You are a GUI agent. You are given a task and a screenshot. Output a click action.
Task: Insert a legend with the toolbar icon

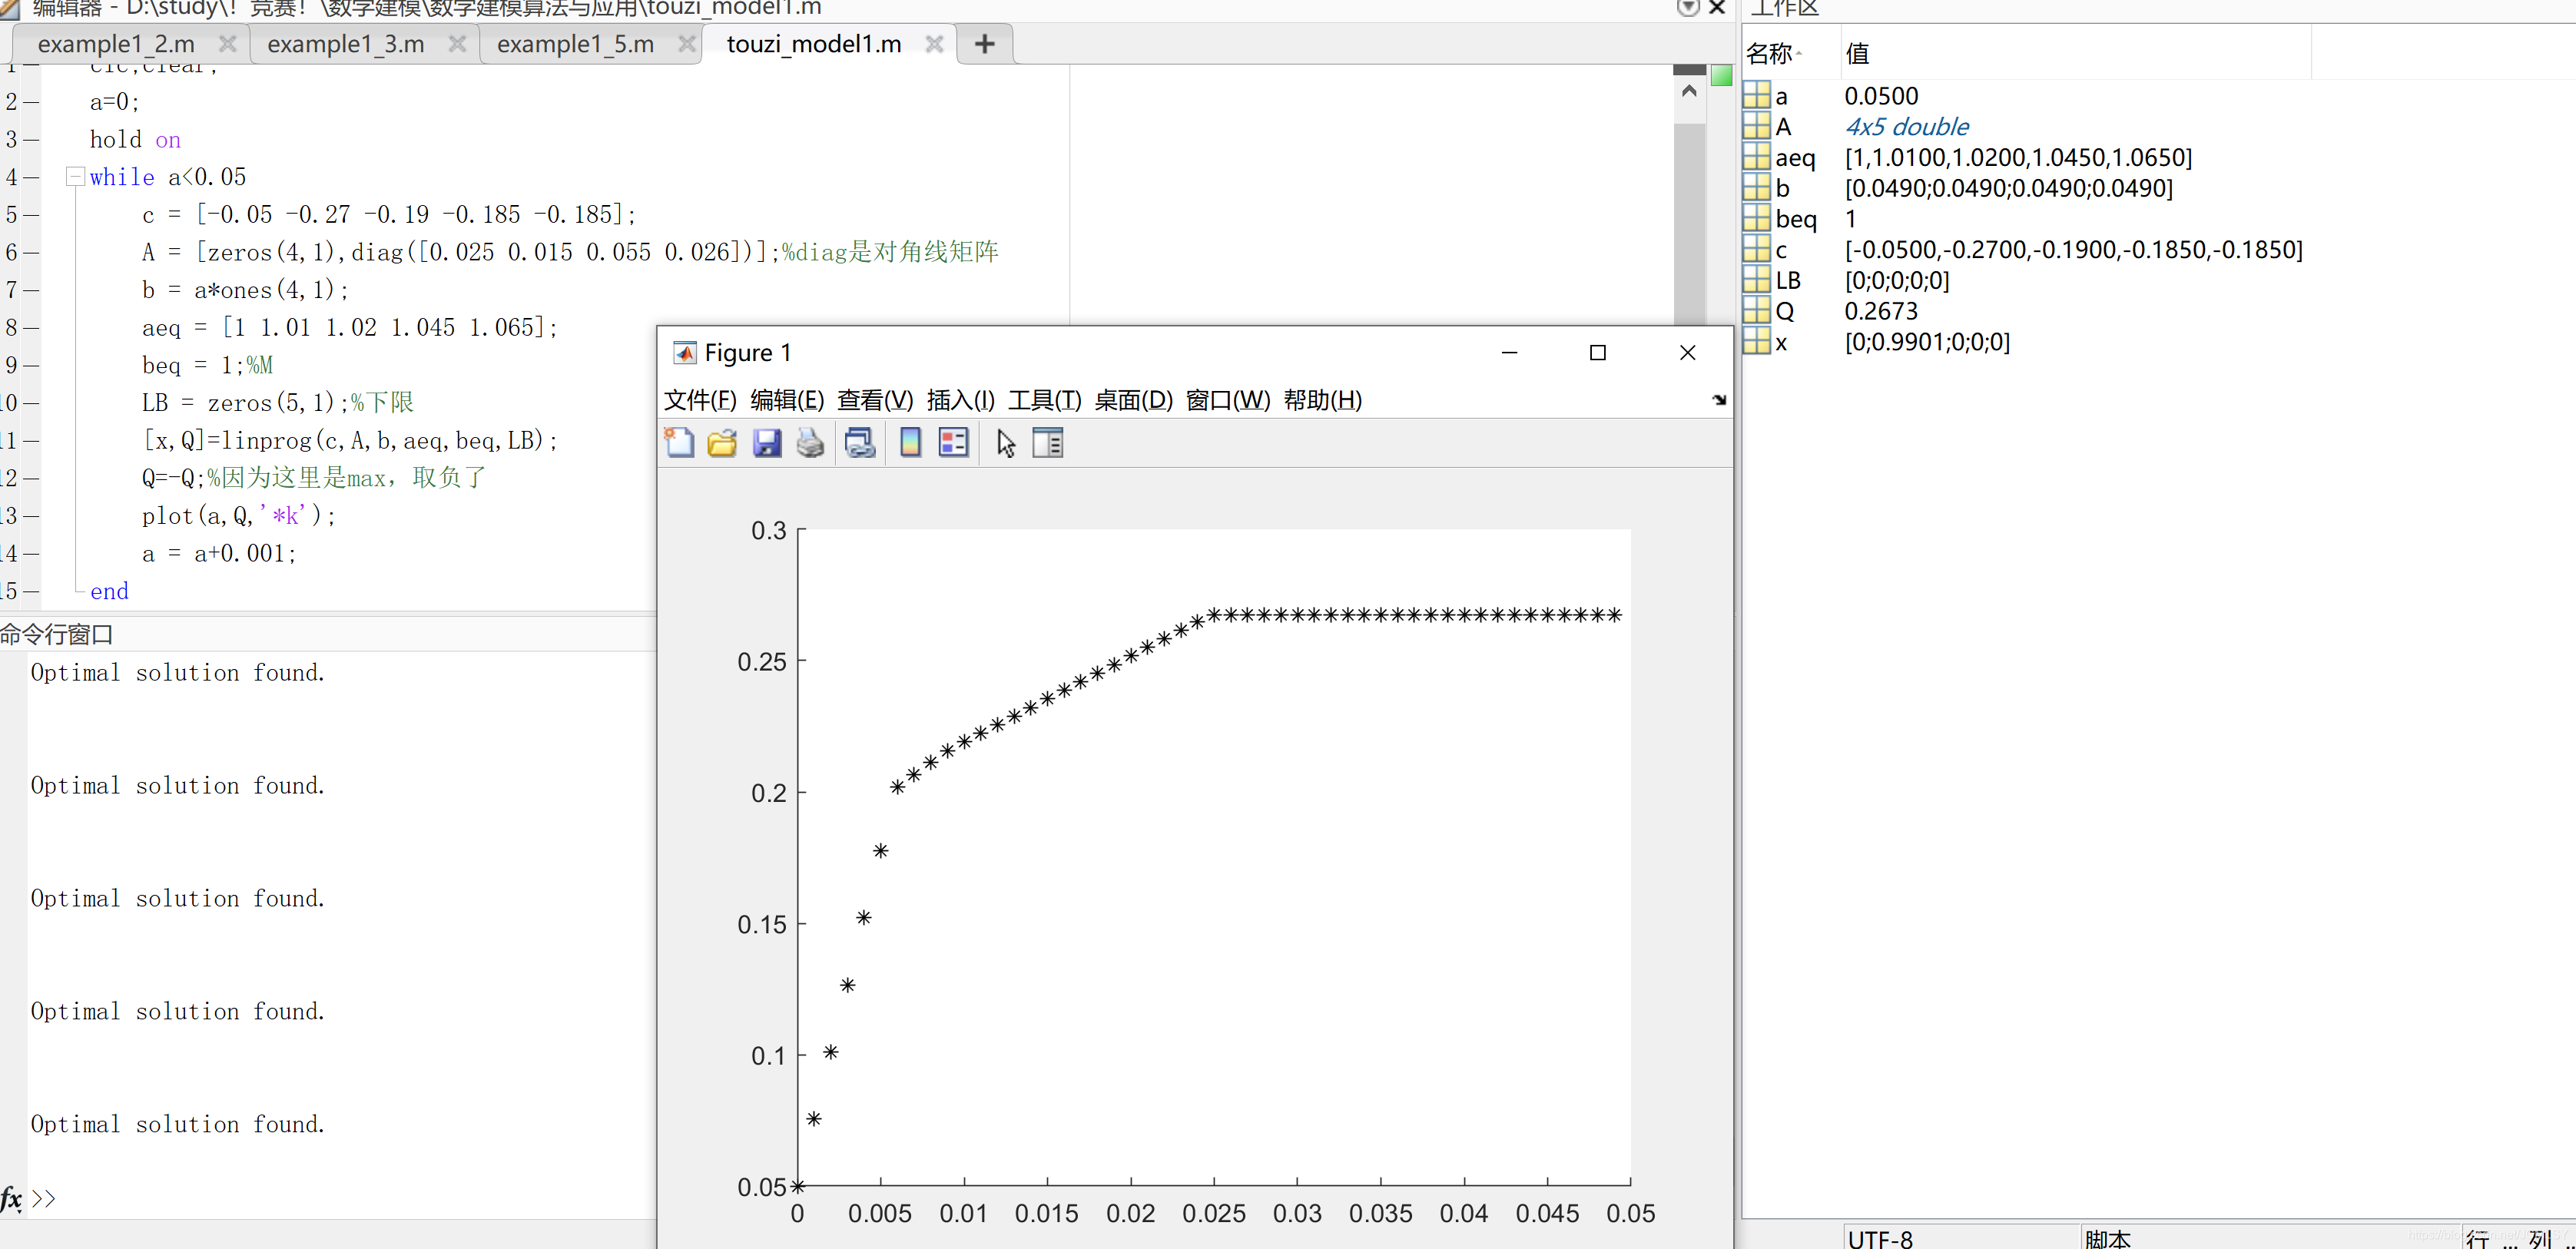[x=953, y=442]
